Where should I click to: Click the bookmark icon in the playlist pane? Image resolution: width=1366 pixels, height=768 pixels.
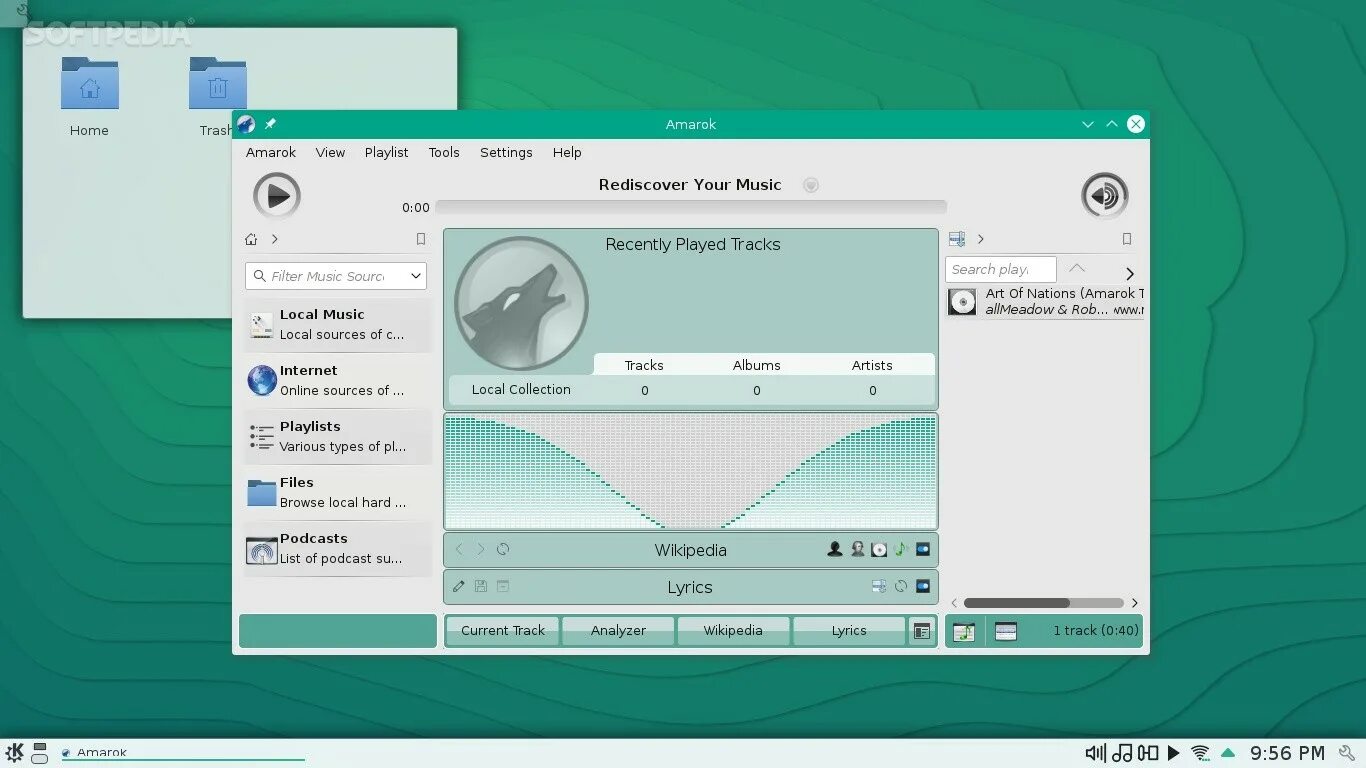tap(1127, 239)
